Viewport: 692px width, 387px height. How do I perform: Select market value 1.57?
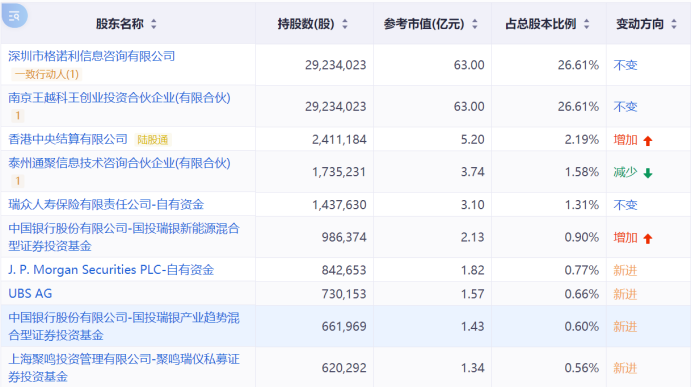473,294
